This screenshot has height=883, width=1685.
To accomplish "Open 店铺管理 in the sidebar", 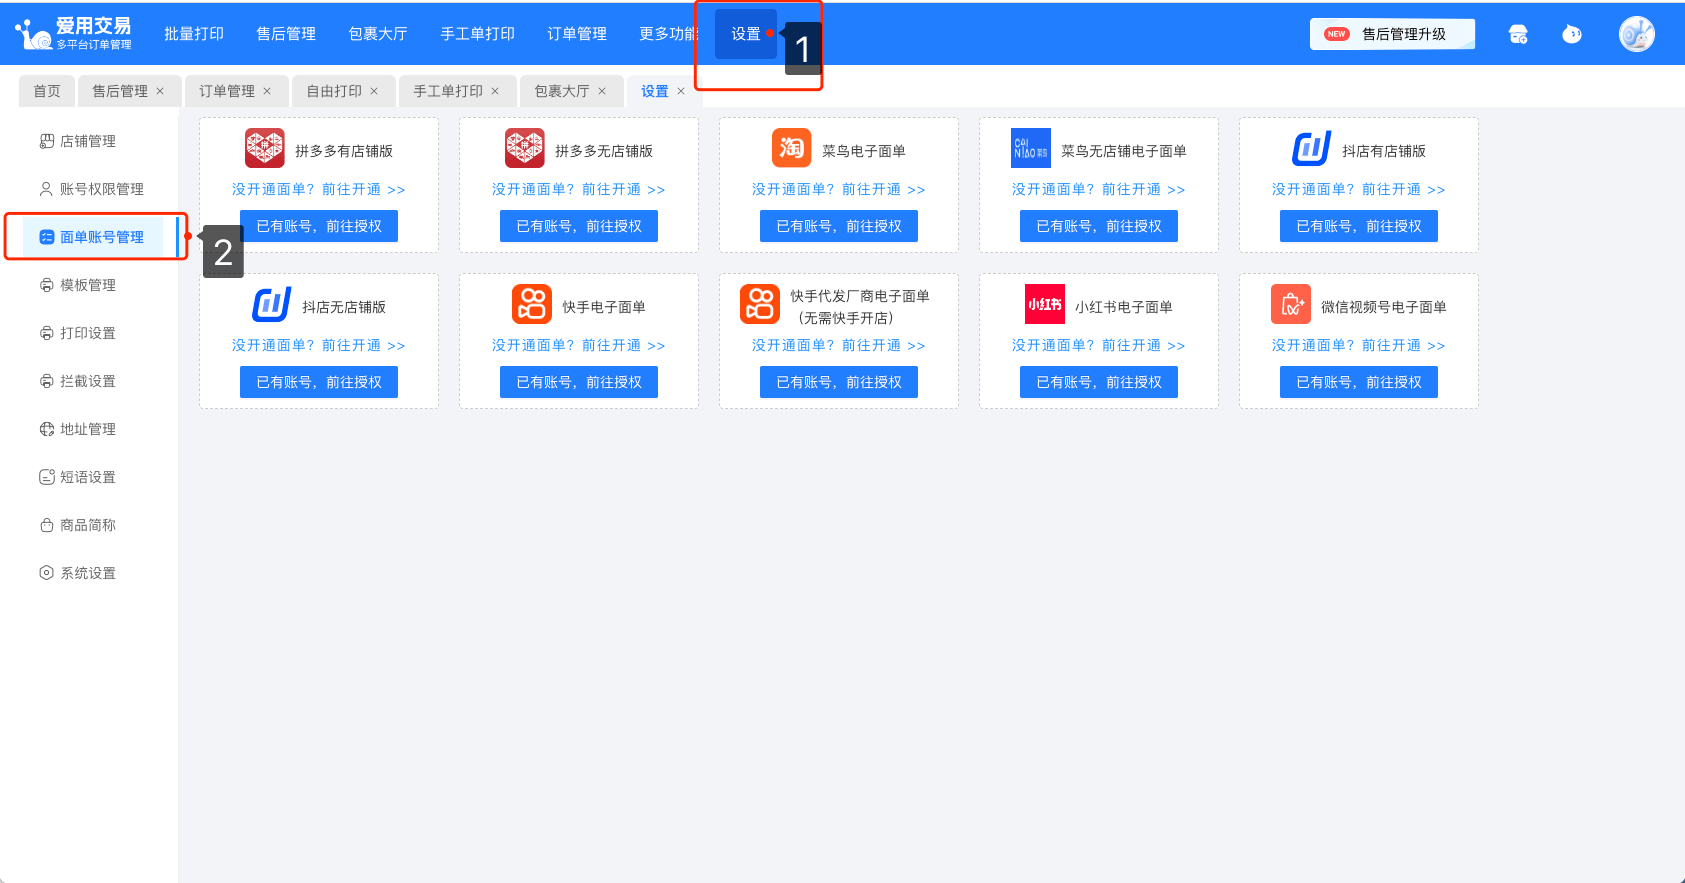I will (x=88, y=141).
